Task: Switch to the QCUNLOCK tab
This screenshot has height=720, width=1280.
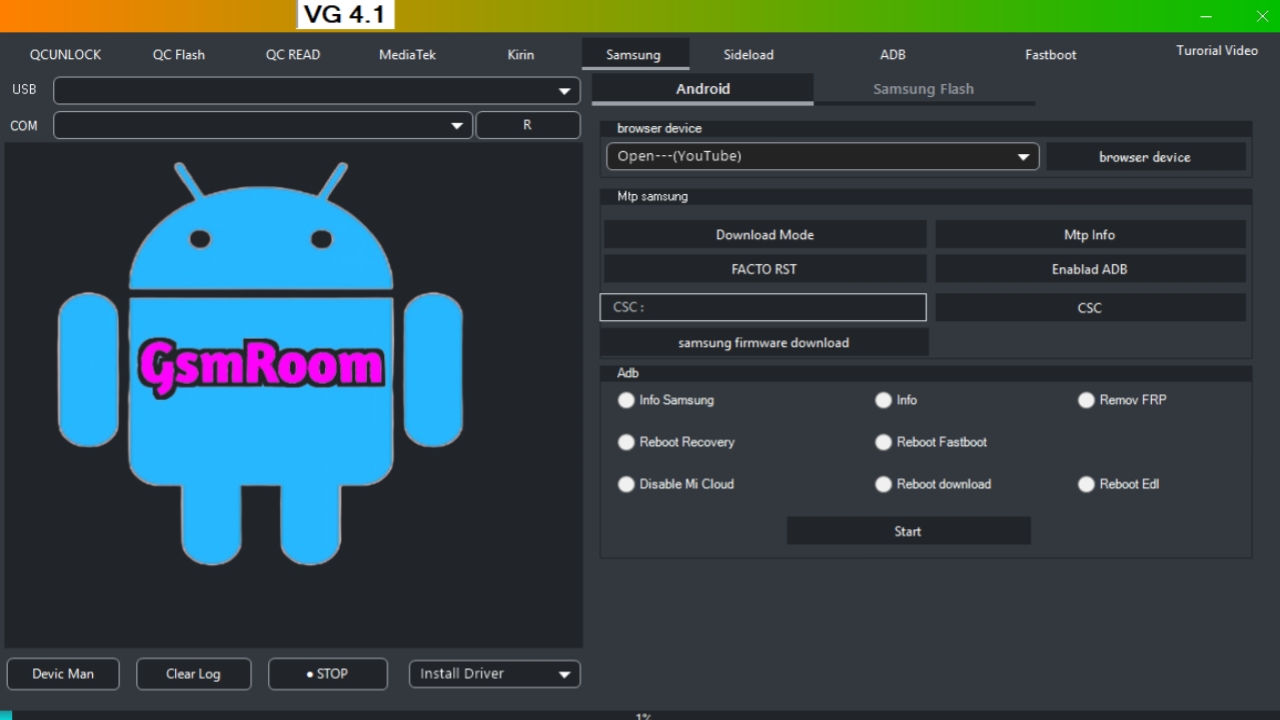Action: (65, 55)
